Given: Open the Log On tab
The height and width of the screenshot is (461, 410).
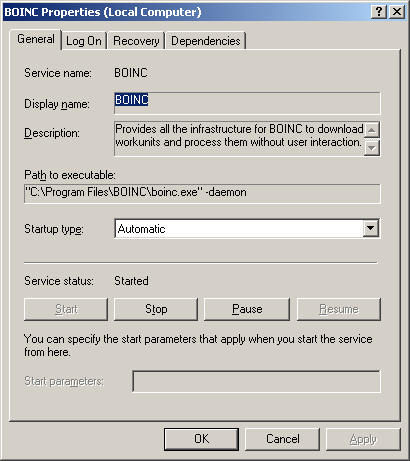Looking at the screenshot, I should (84, 41).
